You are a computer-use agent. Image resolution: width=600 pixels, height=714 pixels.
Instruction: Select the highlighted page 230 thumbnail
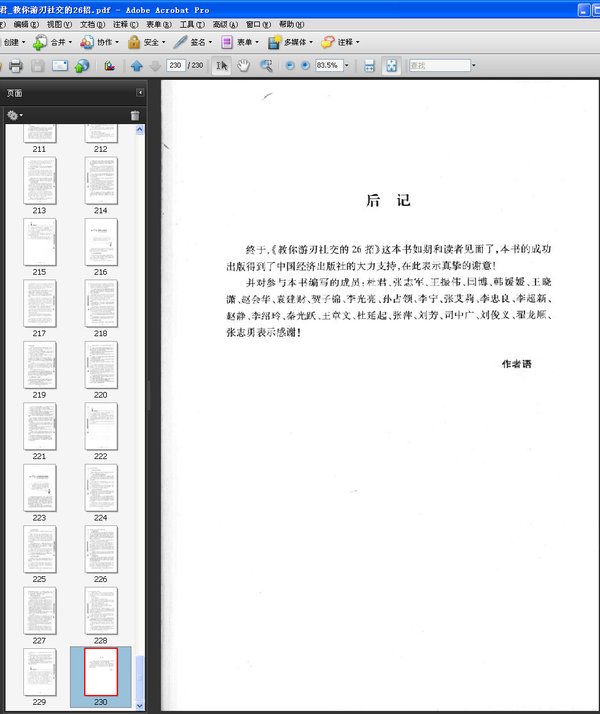click(101, 673)
